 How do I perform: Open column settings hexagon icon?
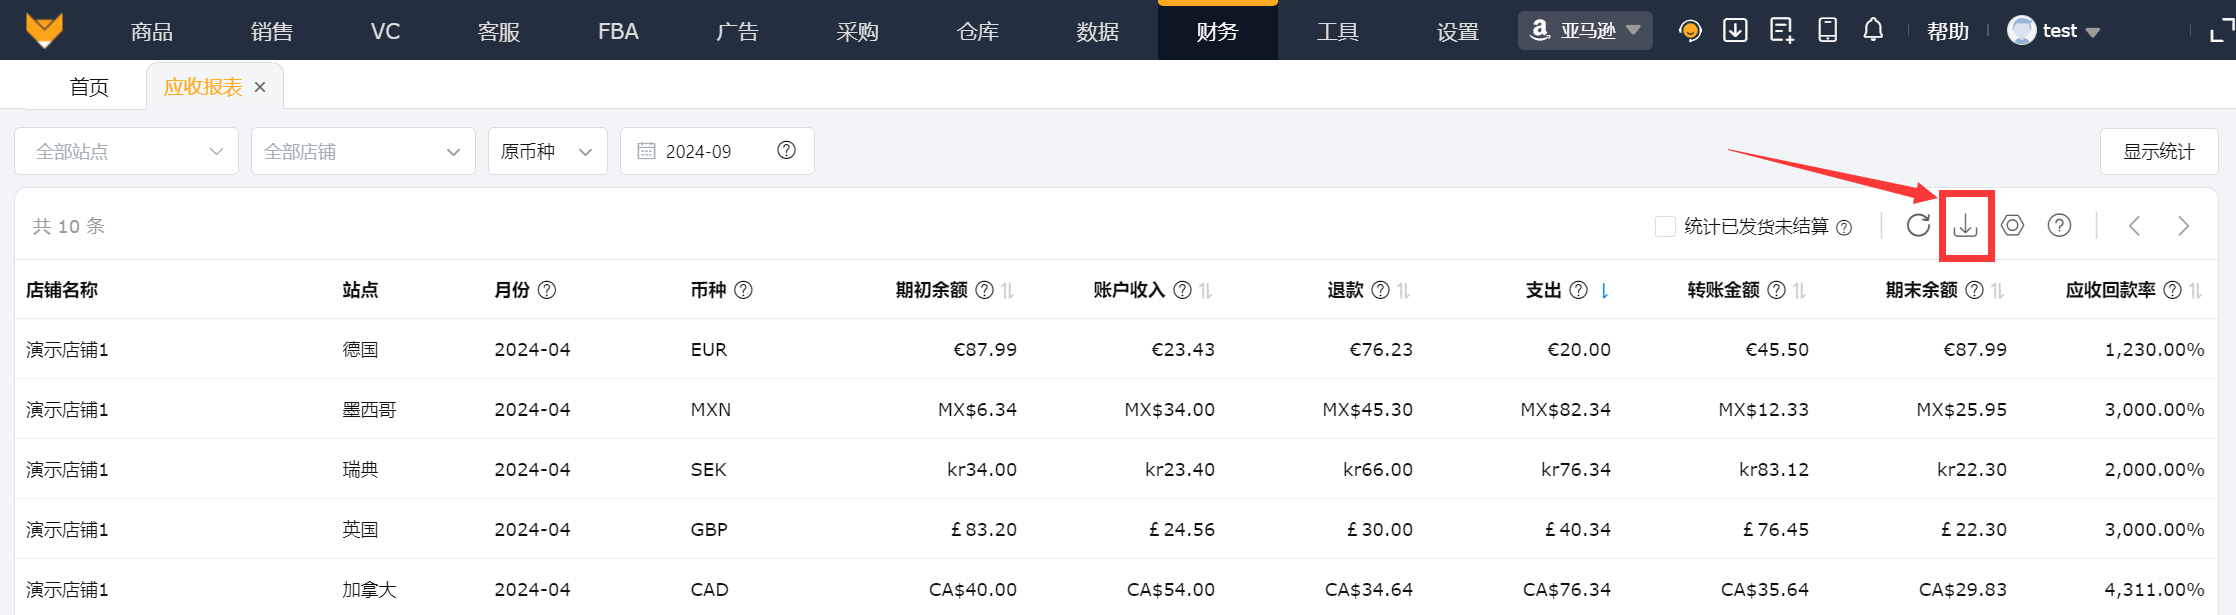[2013, 226]
